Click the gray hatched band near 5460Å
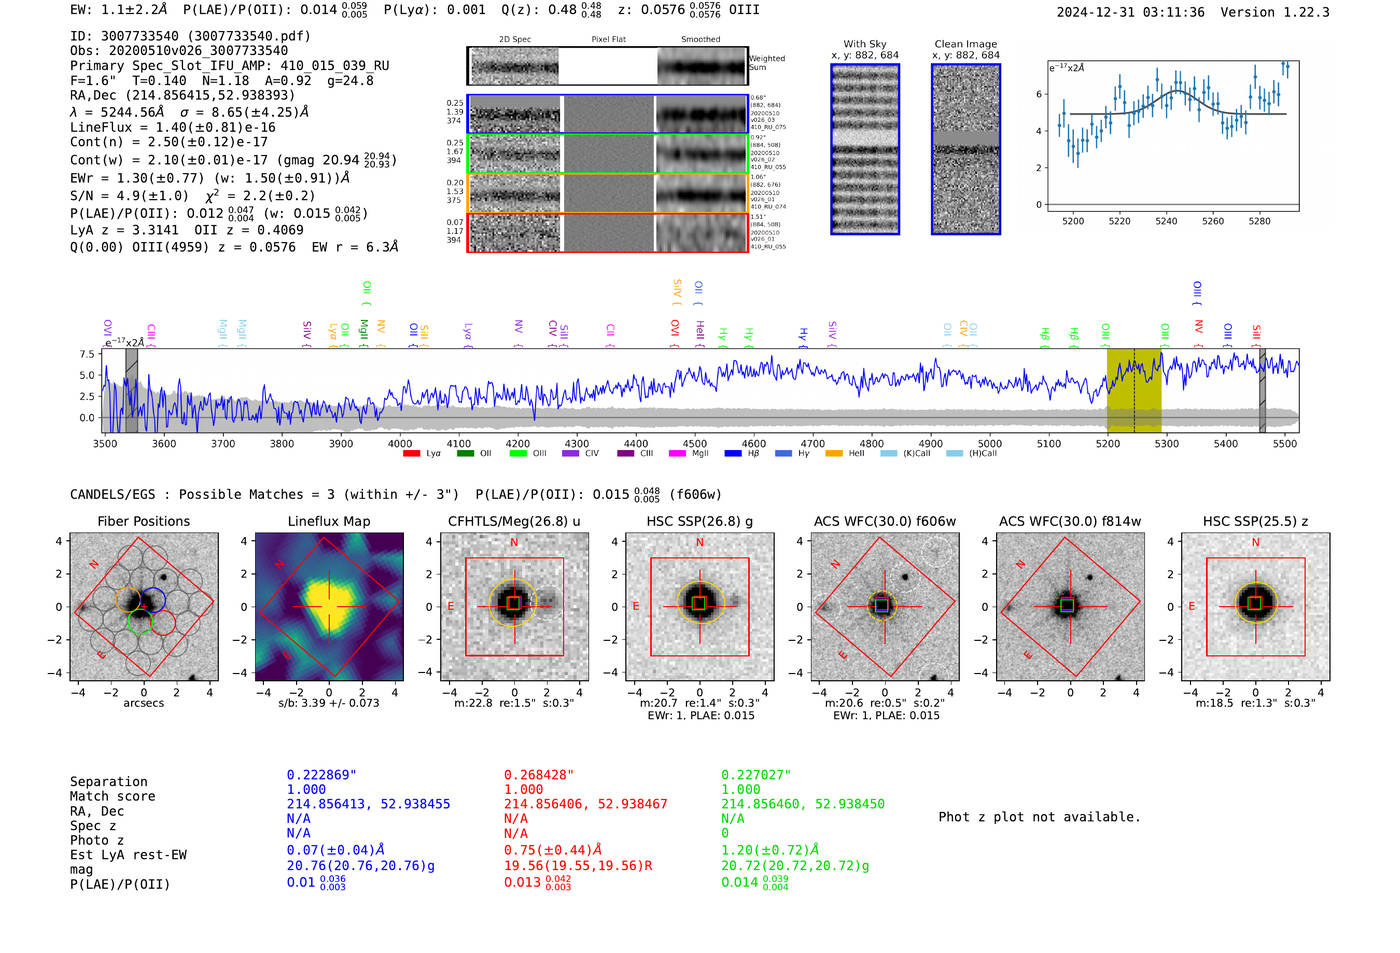This screenshot has width=1400, height=953. click(1262, 391)
